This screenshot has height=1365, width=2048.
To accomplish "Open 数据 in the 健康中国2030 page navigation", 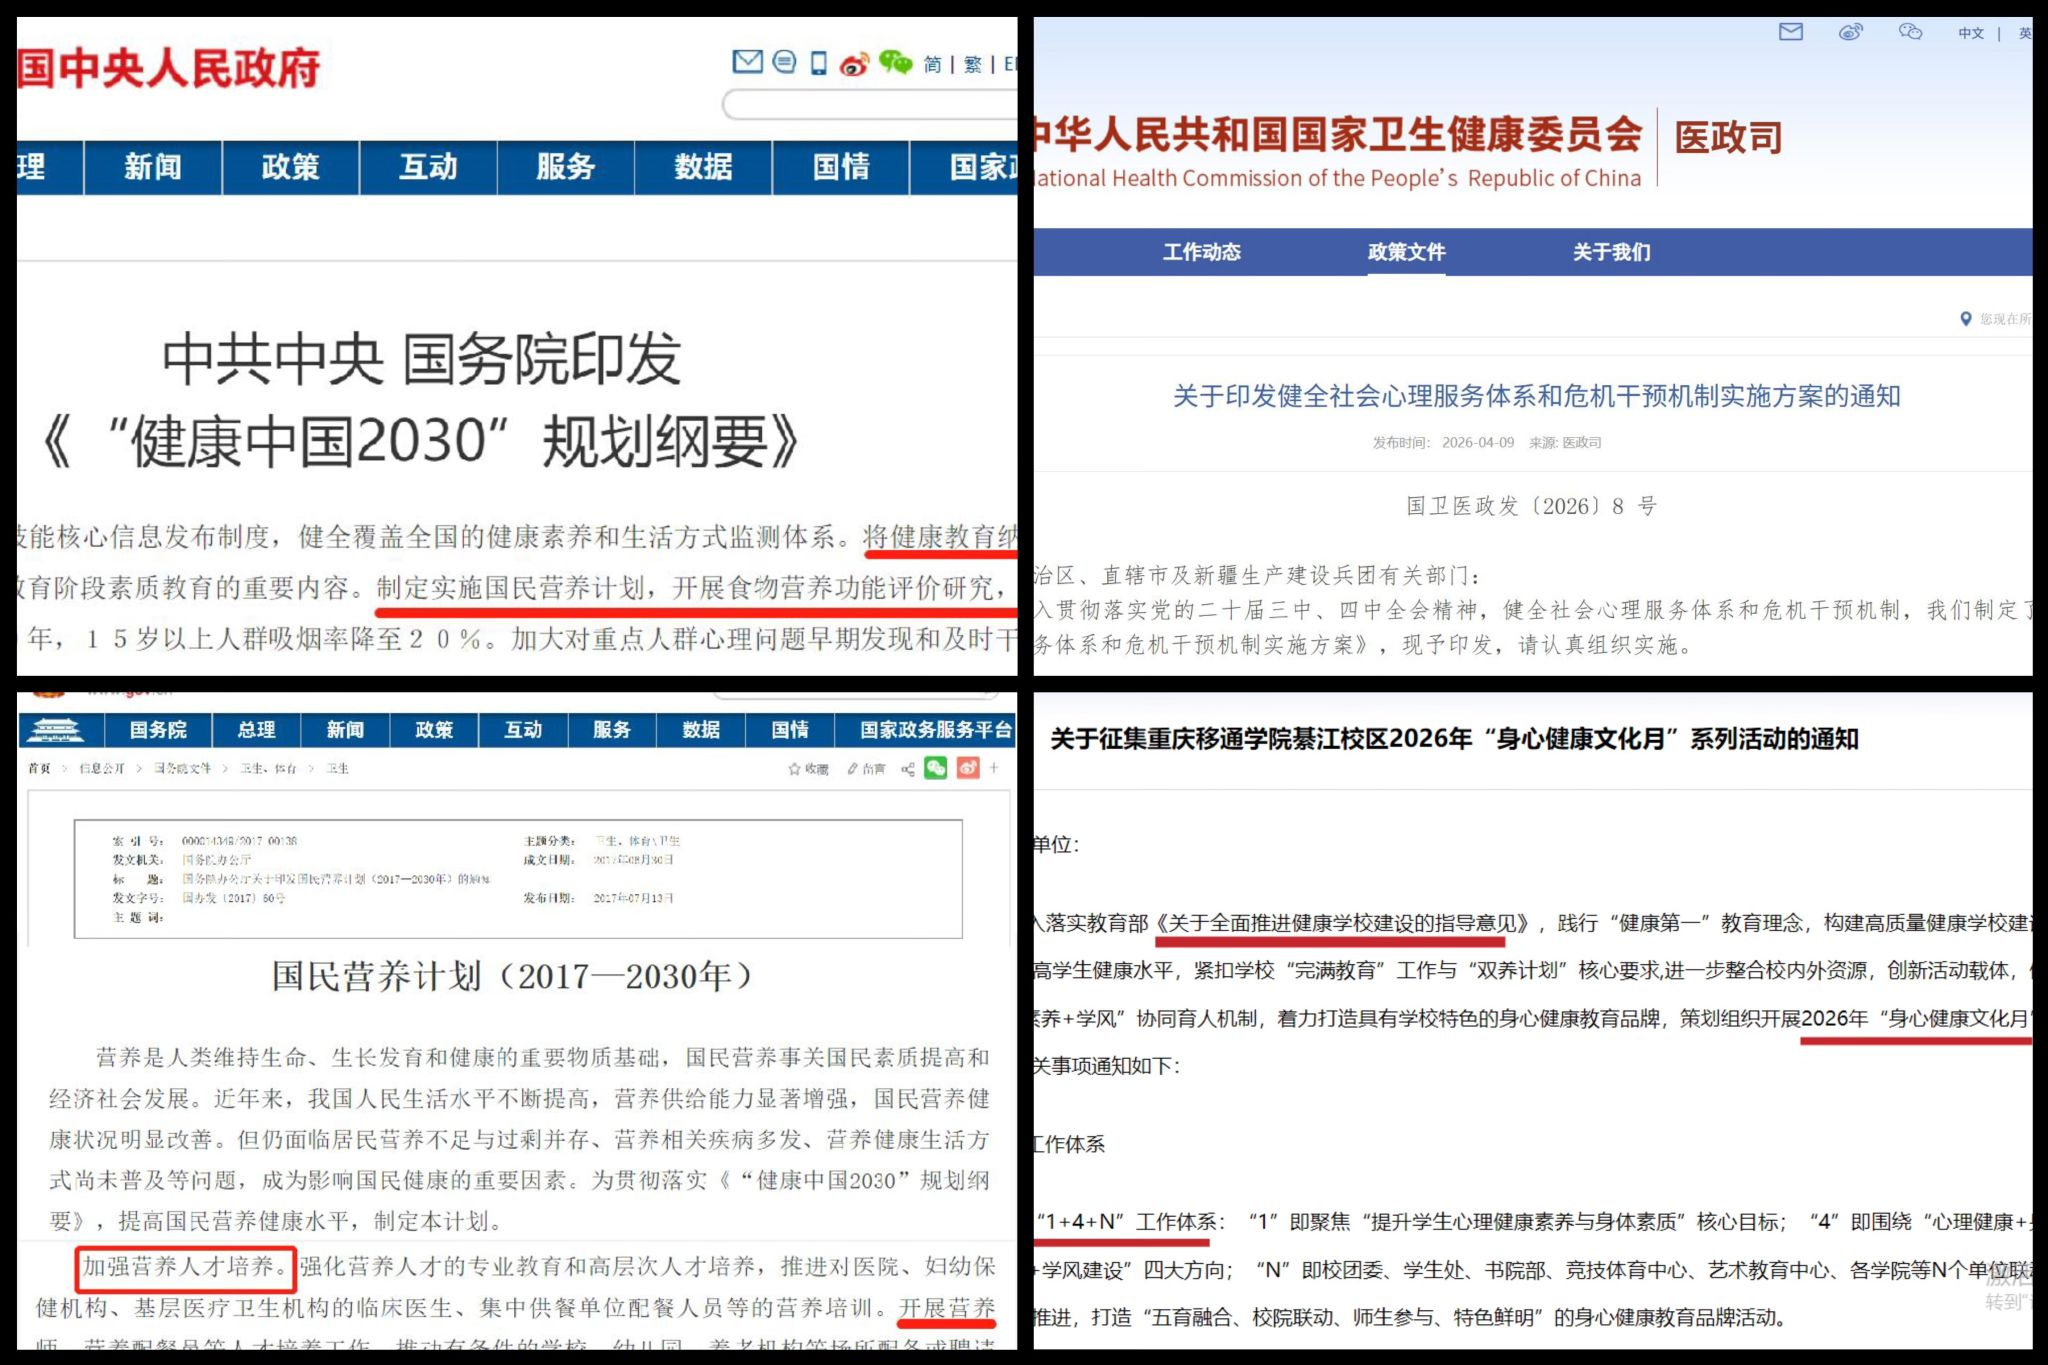I will 703,167.
